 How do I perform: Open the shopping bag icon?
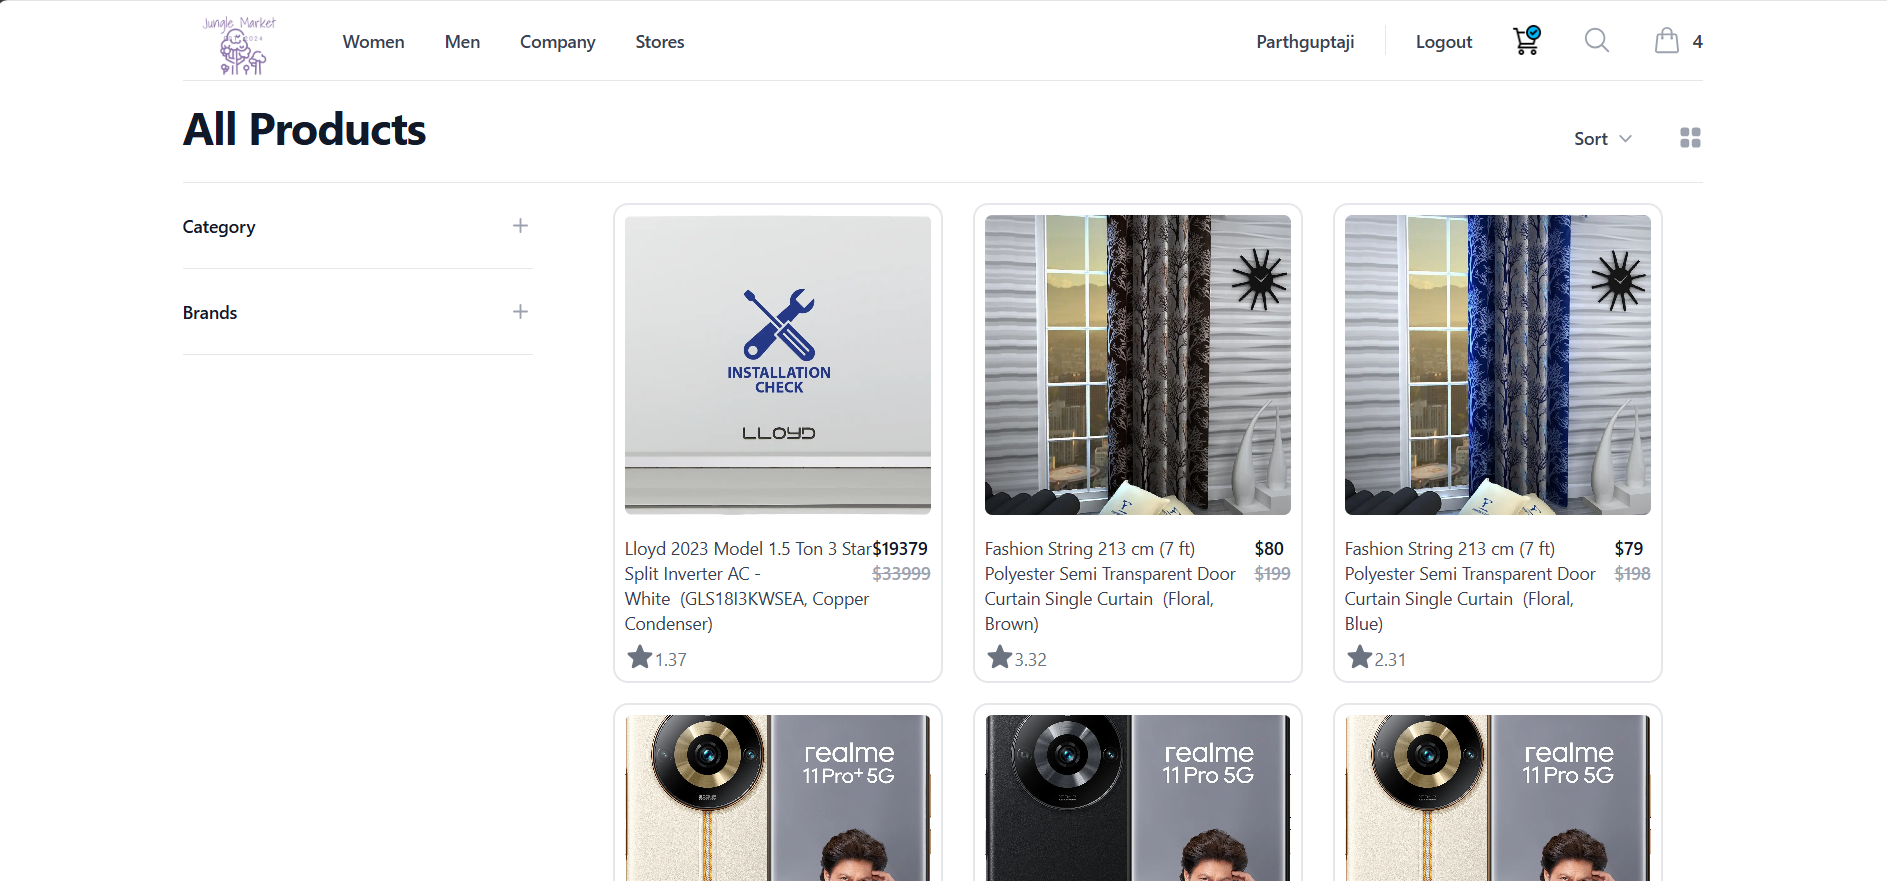1666,41
